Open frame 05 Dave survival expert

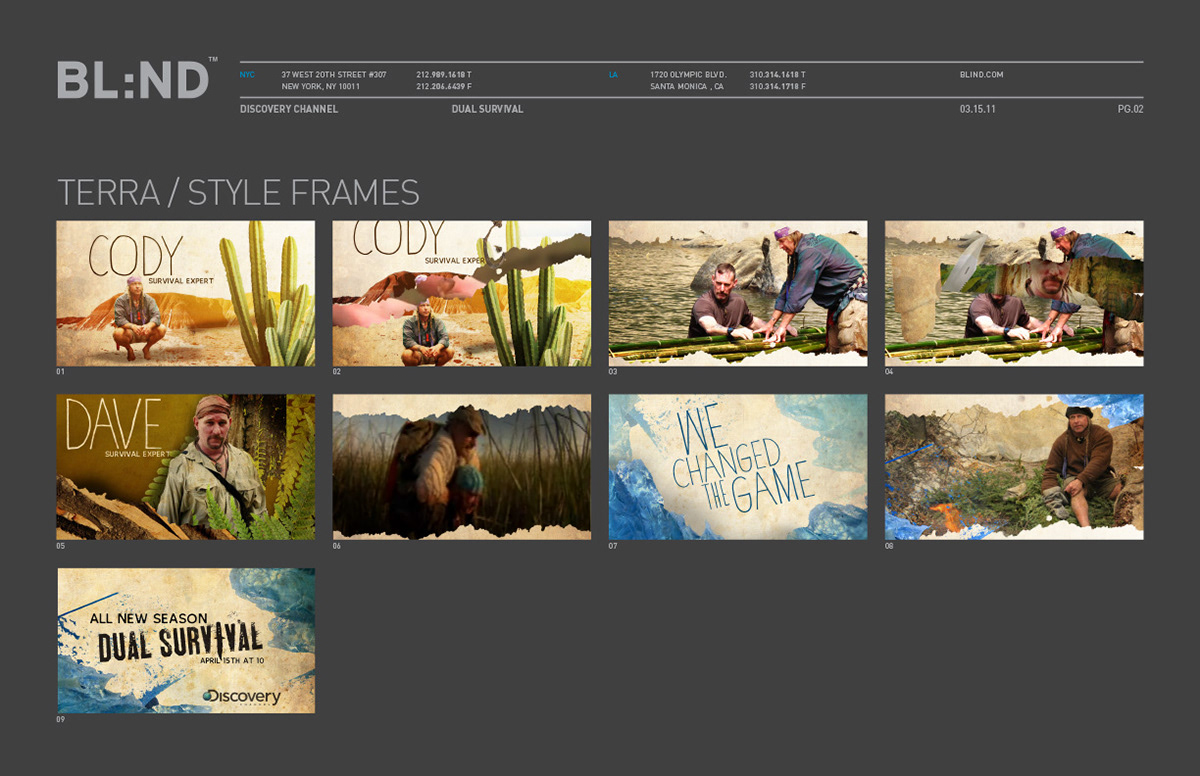186,467
